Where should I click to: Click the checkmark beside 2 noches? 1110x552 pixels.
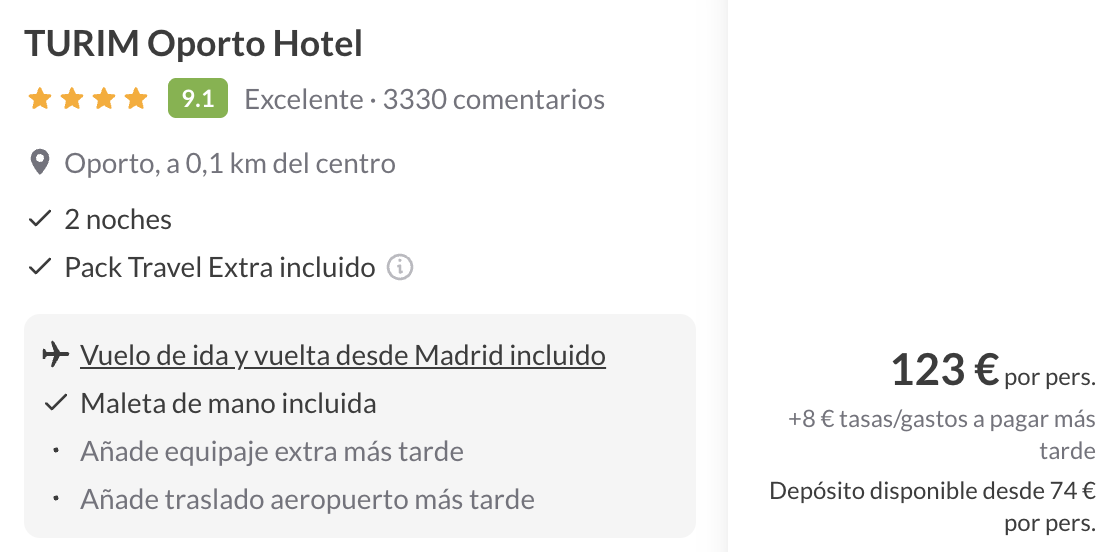pos(40,219)
